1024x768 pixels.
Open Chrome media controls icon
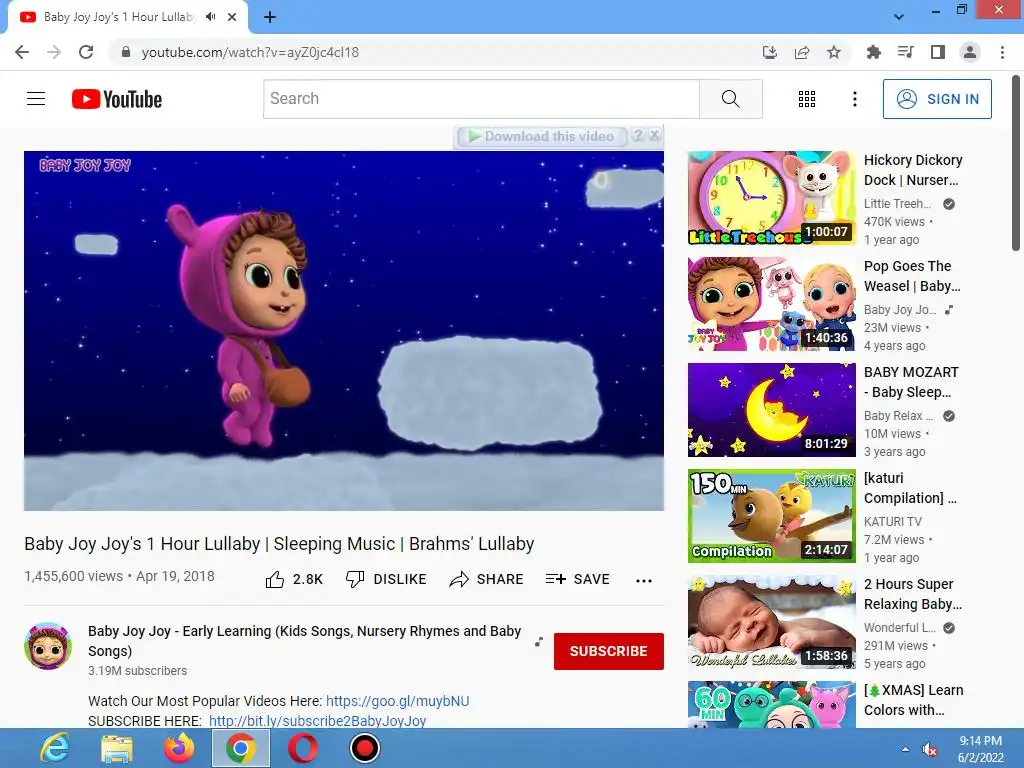(x=905, y=52)
